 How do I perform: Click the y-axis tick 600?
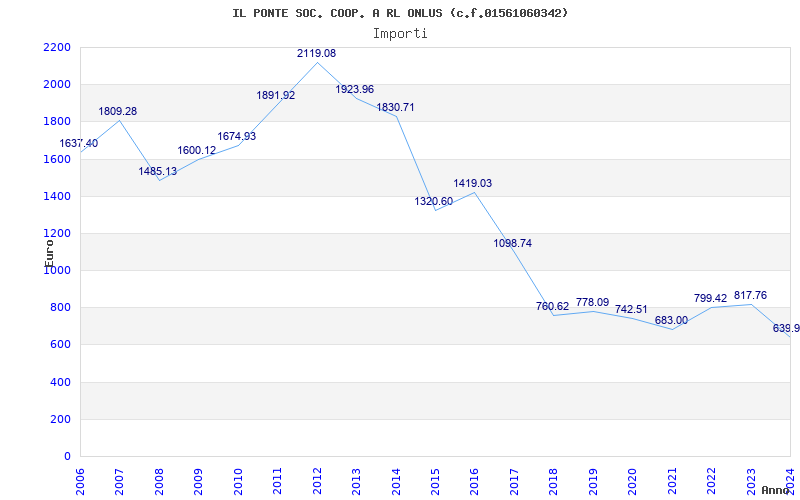[x=61, y=345]
